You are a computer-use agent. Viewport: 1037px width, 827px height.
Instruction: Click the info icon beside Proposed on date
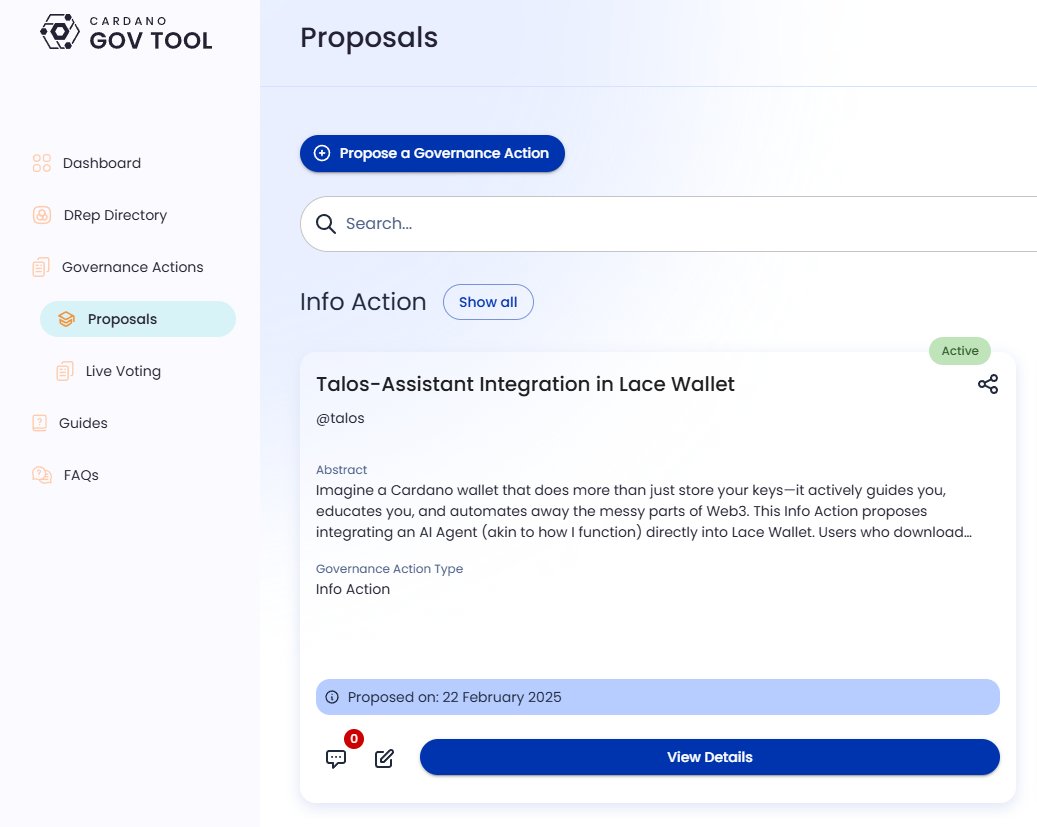coord(332,697)
